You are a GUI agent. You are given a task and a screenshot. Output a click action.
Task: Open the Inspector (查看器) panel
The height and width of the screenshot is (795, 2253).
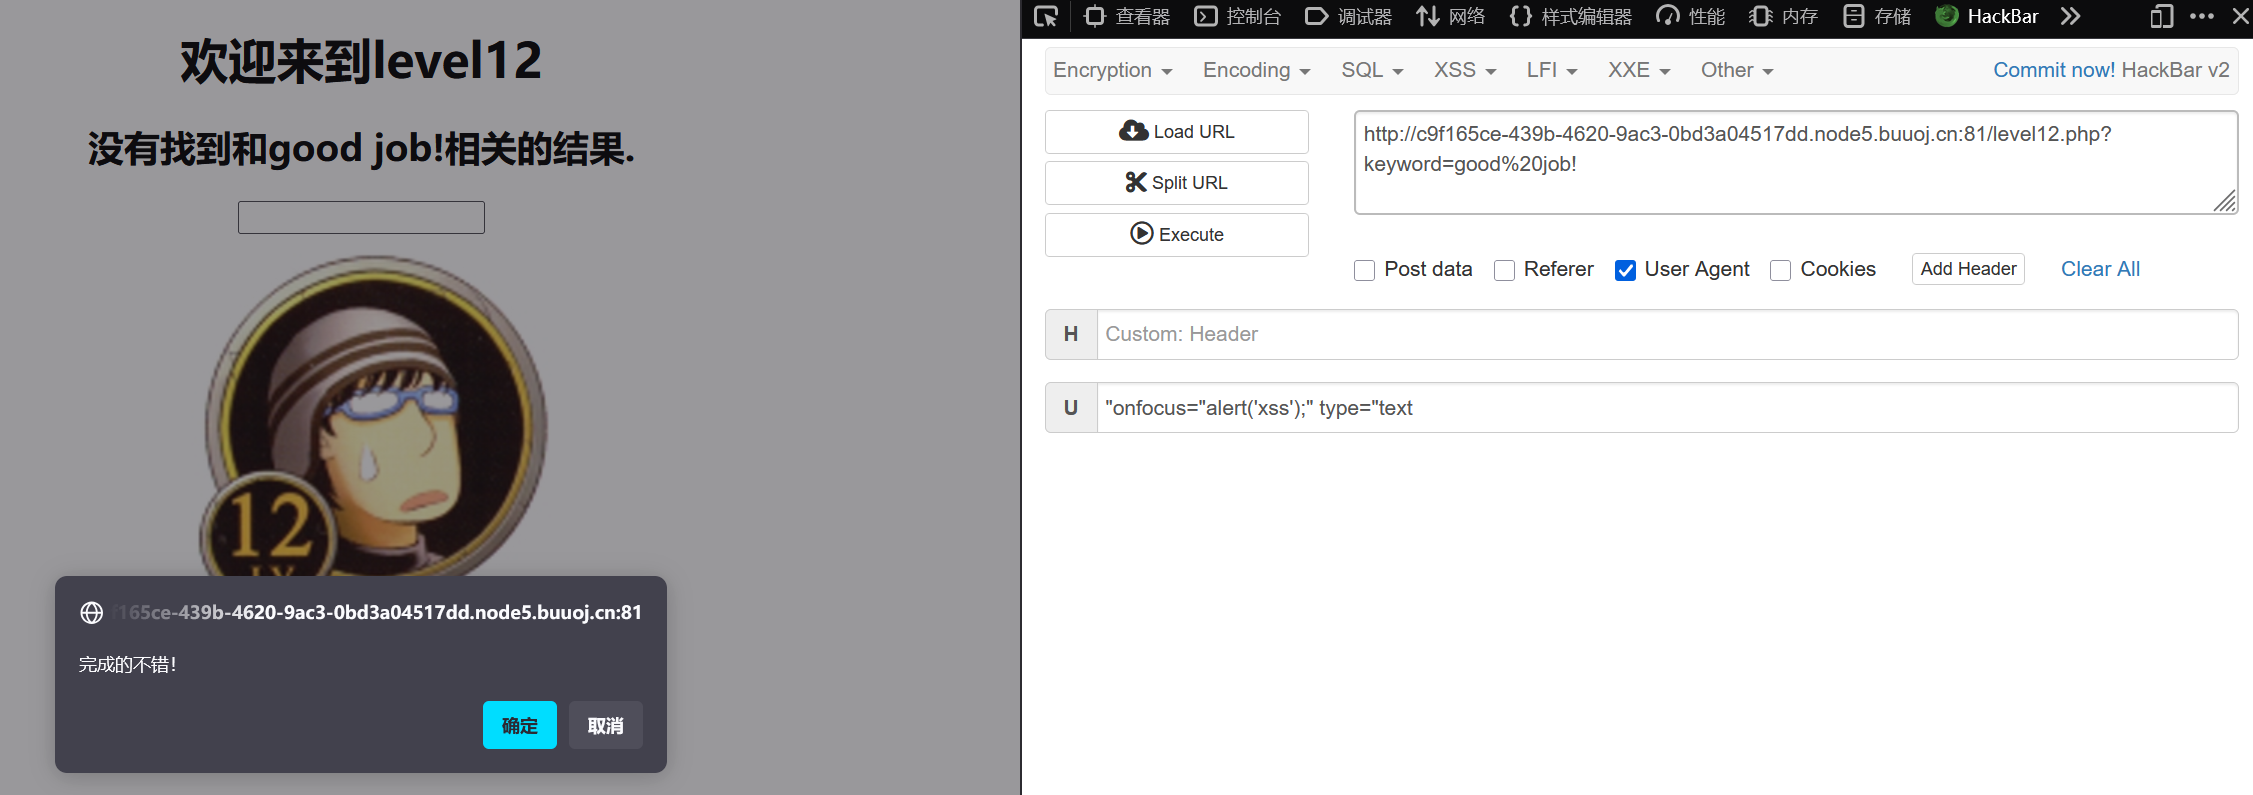1127,17
